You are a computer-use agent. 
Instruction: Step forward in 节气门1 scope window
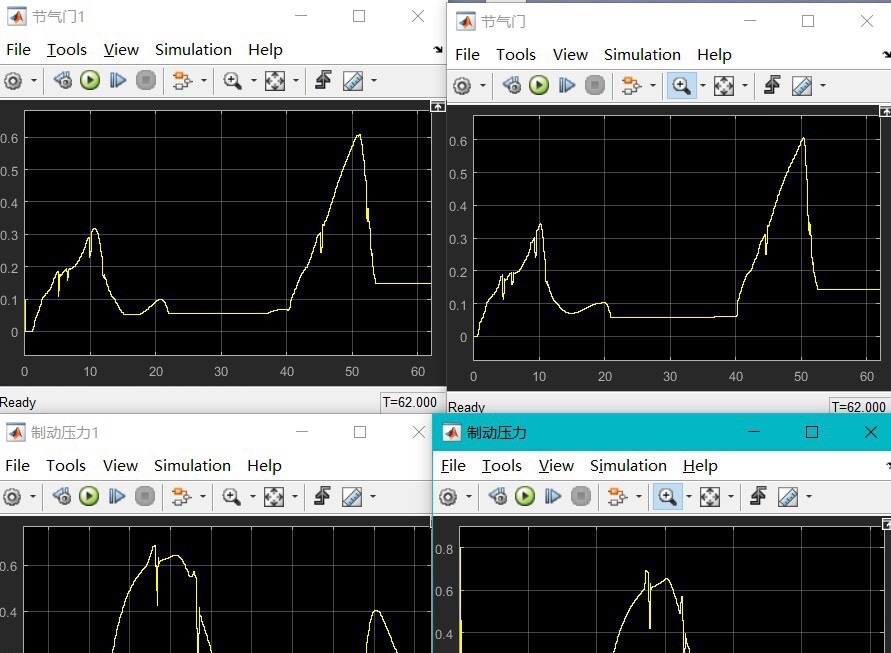point(118,80)
